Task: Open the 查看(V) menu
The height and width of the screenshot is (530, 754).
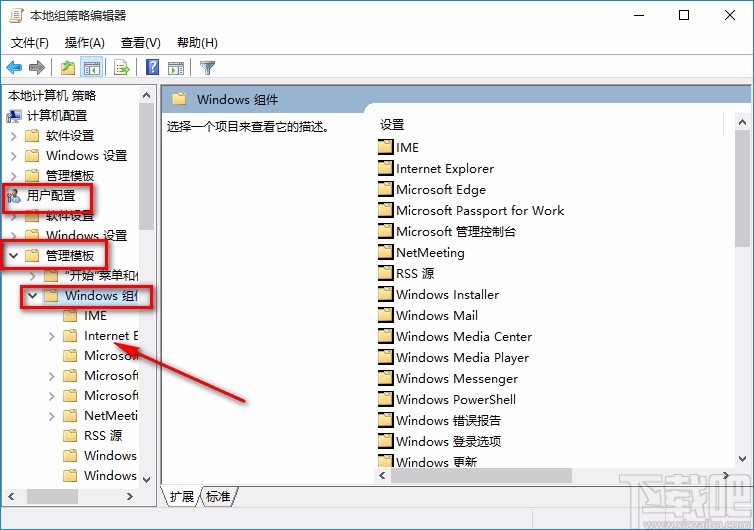Action: click(x=140, y=43)
